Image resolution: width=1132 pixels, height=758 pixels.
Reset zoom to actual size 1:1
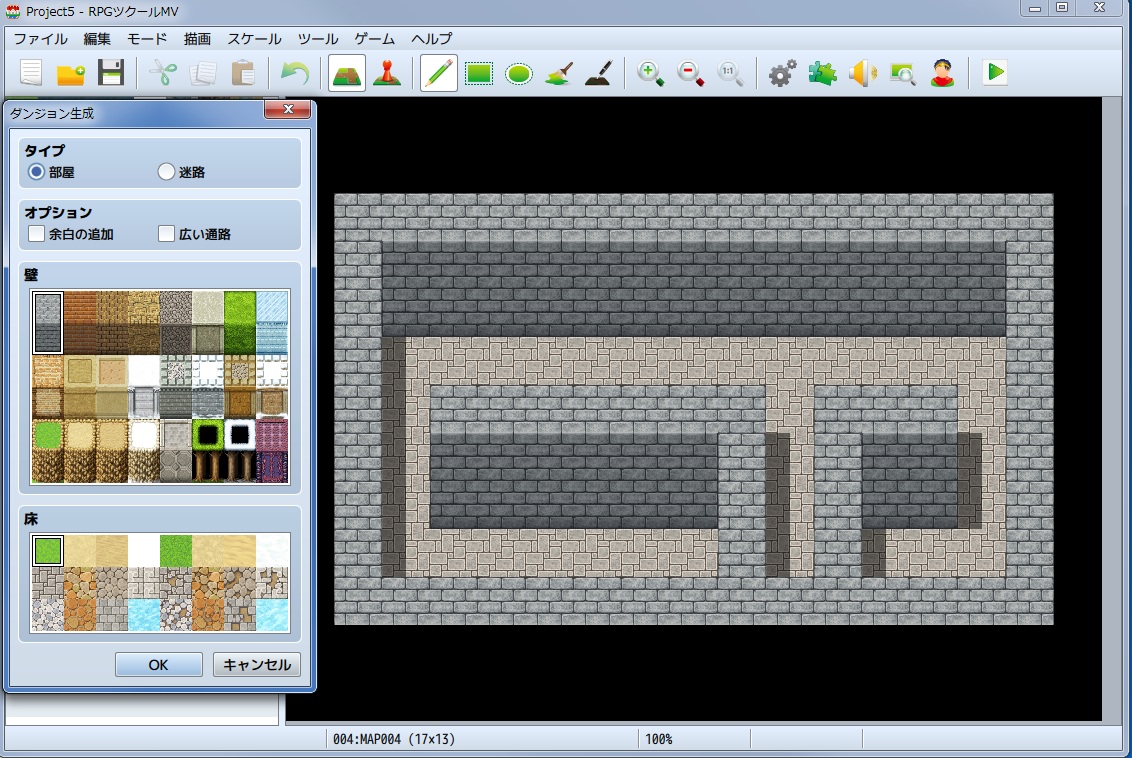point(730,73)
